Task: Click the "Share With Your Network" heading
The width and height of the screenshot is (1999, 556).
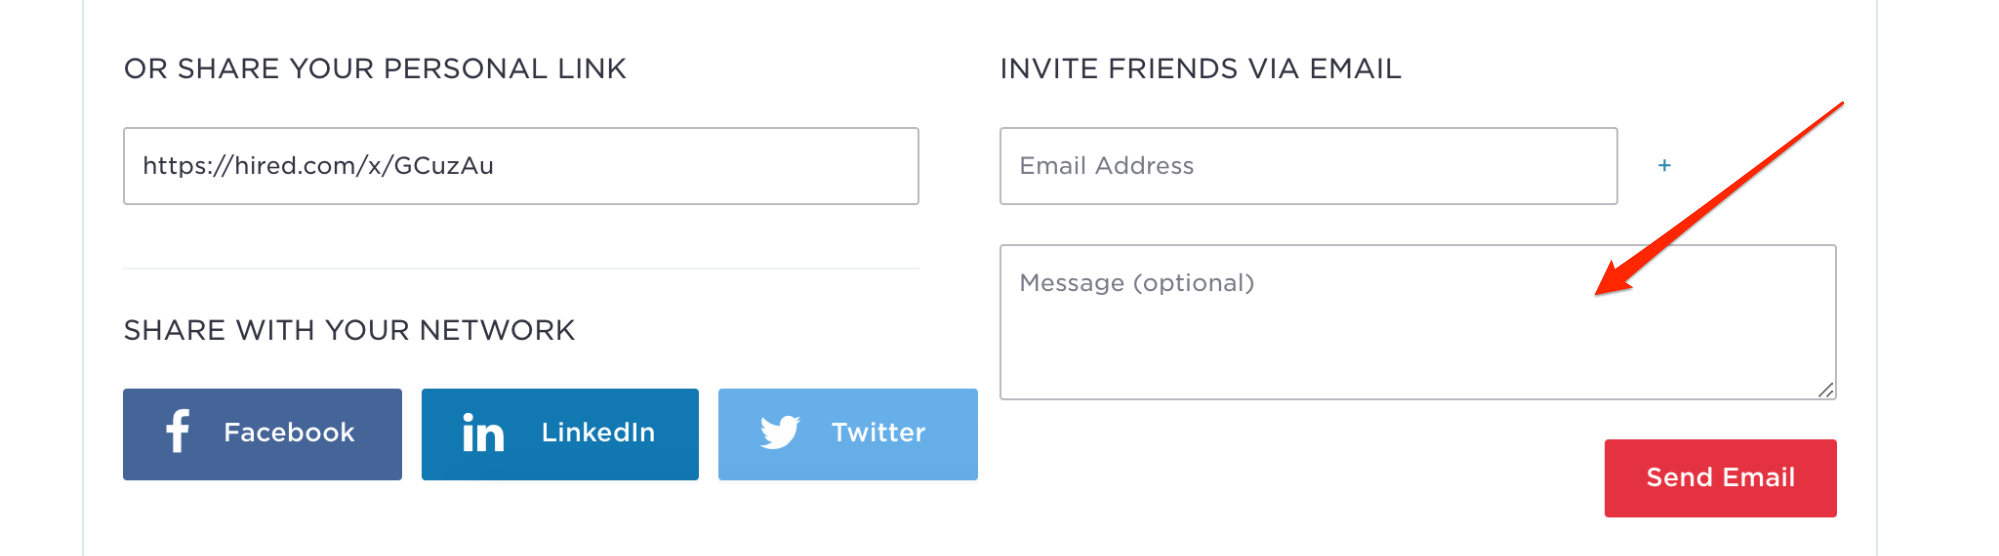Action: 349,330
